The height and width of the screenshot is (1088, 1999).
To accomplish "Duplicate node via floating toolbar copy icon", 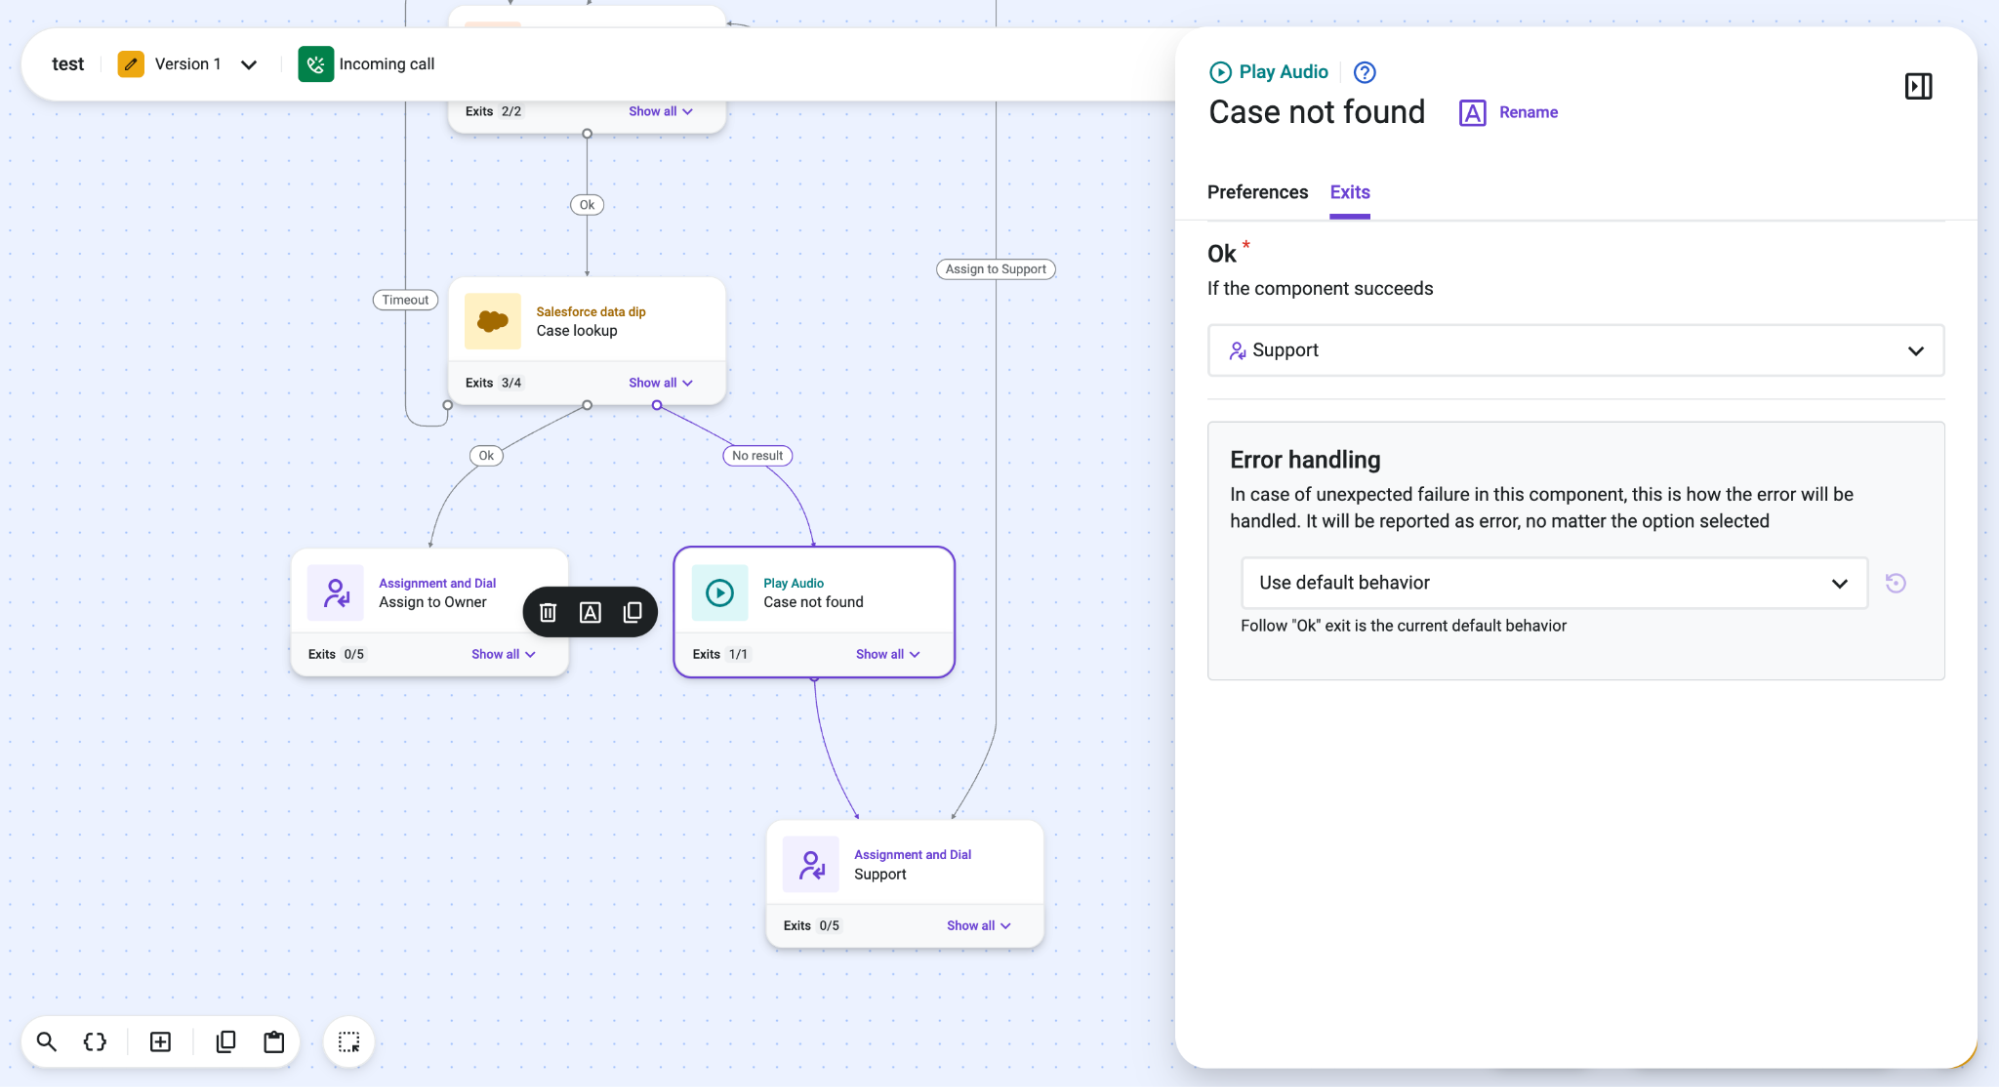I will [x=633, y=612].
